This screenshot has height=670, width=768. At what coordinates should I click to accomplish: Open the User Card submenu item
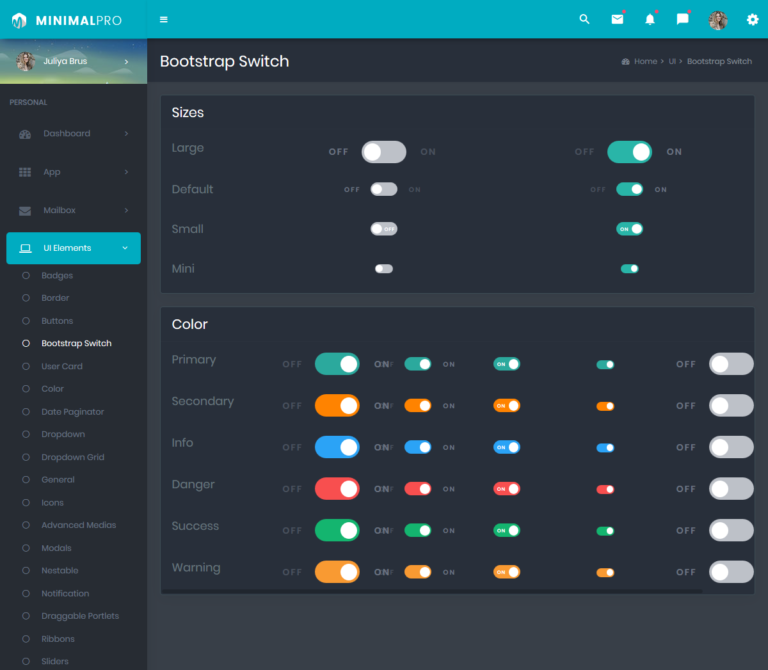62,366
